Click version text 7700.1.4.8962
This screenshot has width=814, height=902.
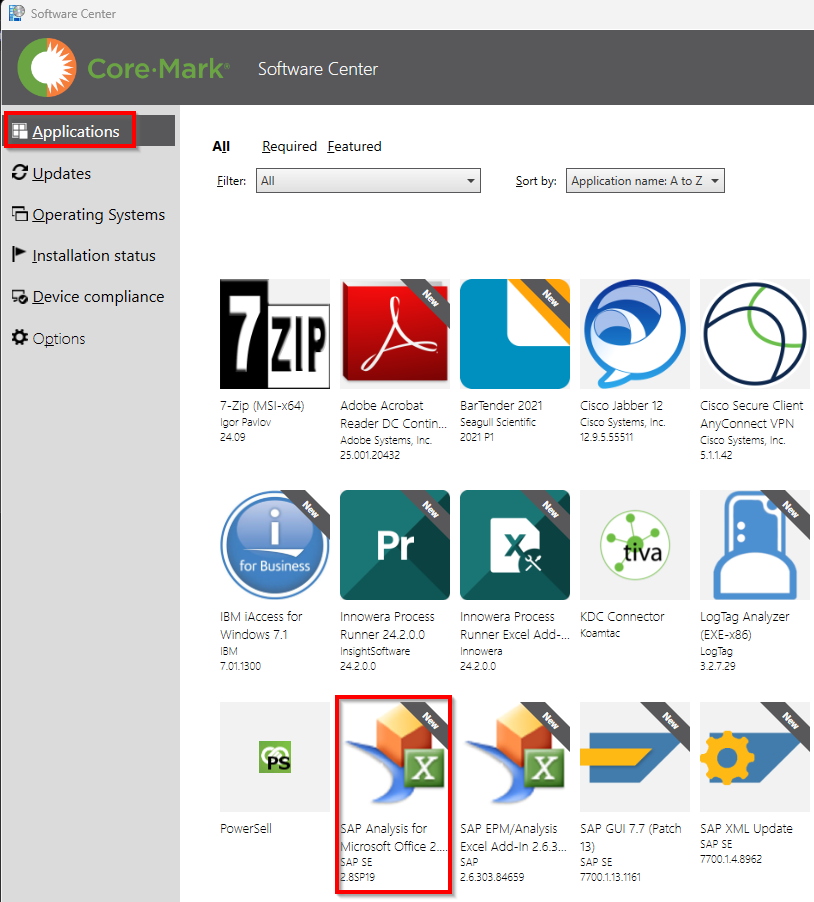coord(731,859)
